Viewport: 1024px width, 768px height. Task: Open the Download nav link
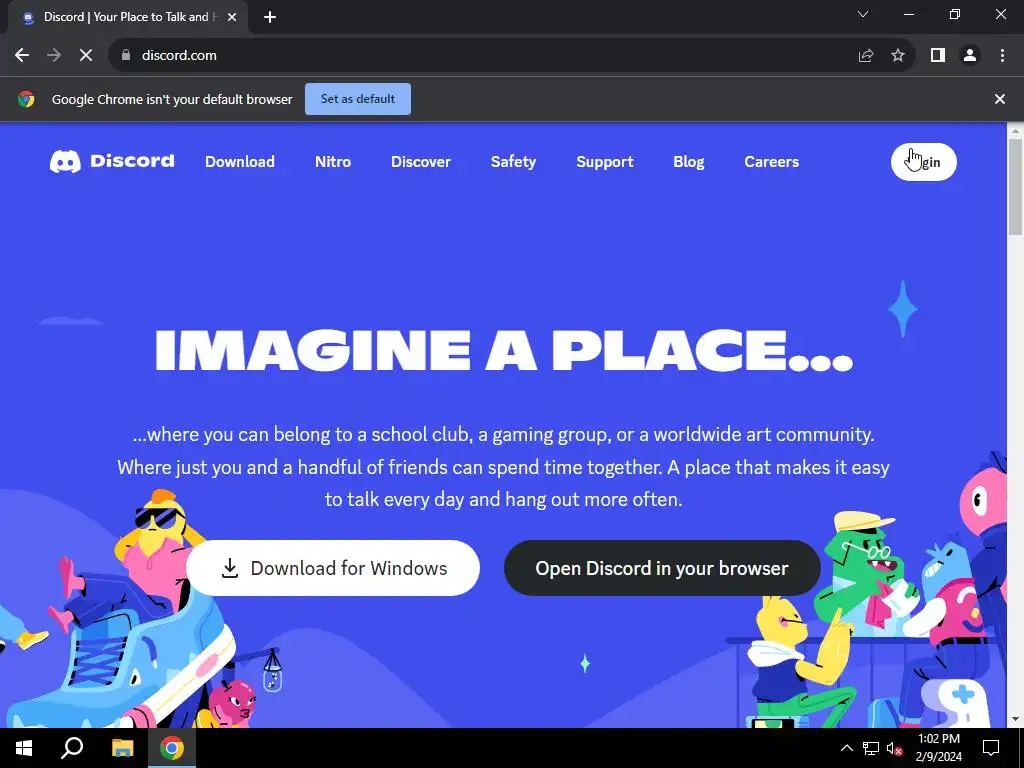click(x=240, y=162)
